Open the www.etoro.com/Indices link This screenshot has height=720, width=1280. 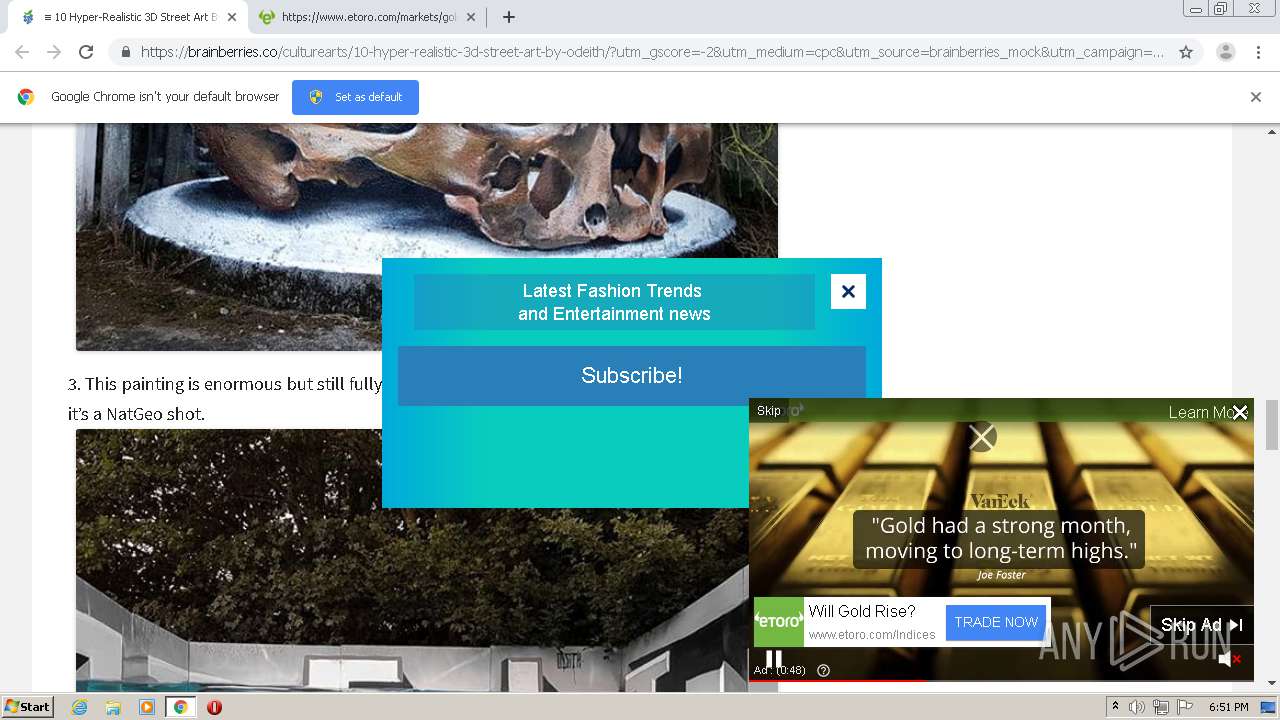coord(871,635)
